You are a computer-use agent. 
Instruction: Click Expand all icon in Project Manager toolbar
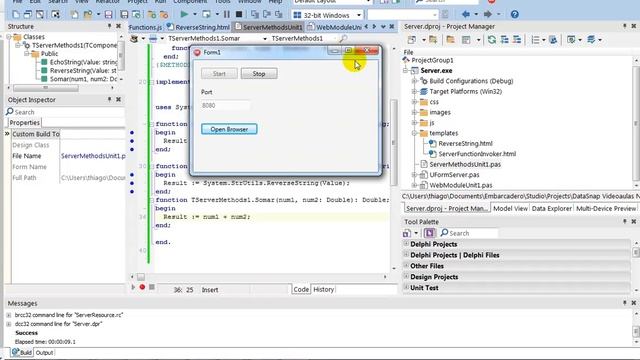click(504, 40)
